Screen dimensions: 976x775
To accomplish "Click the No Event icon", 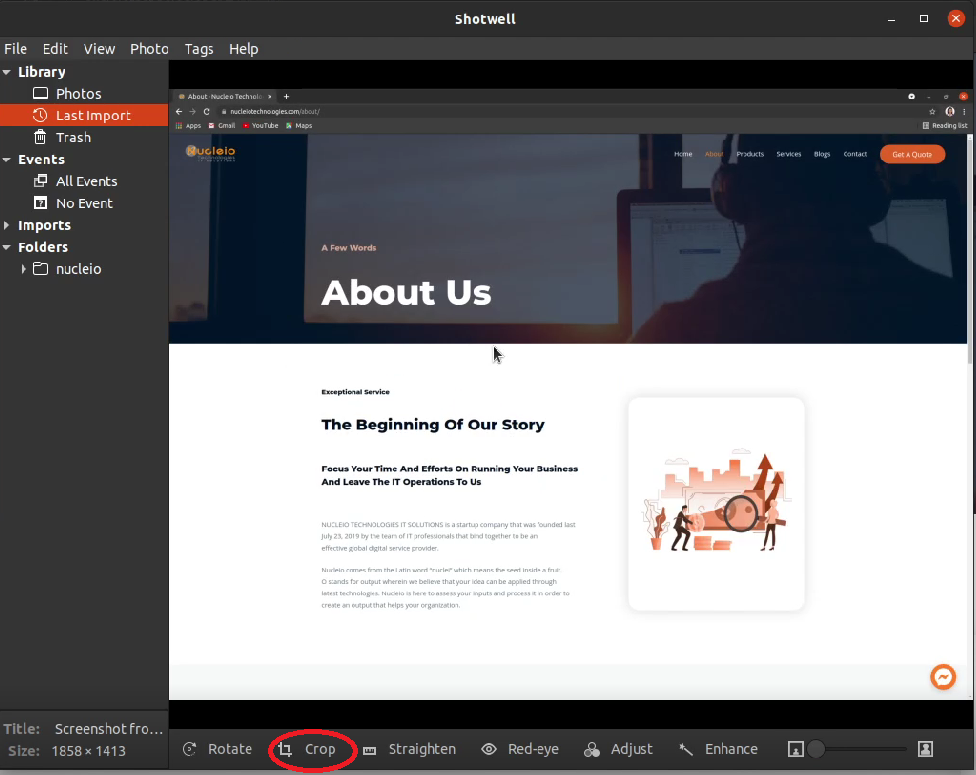I will coord(40,203).
